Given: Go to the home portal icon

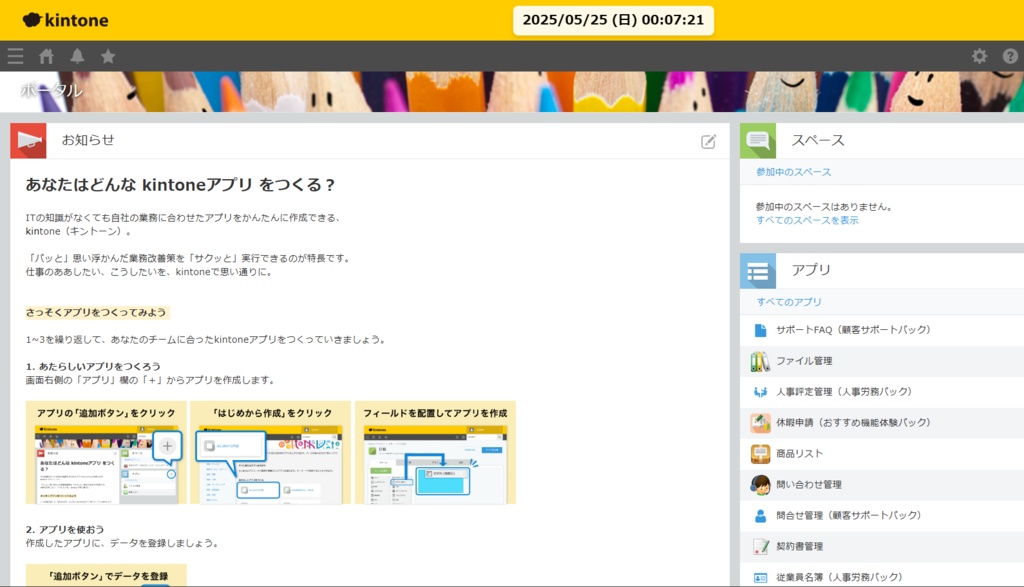Looking at the screenshot, I should click(x=46, y=56).
